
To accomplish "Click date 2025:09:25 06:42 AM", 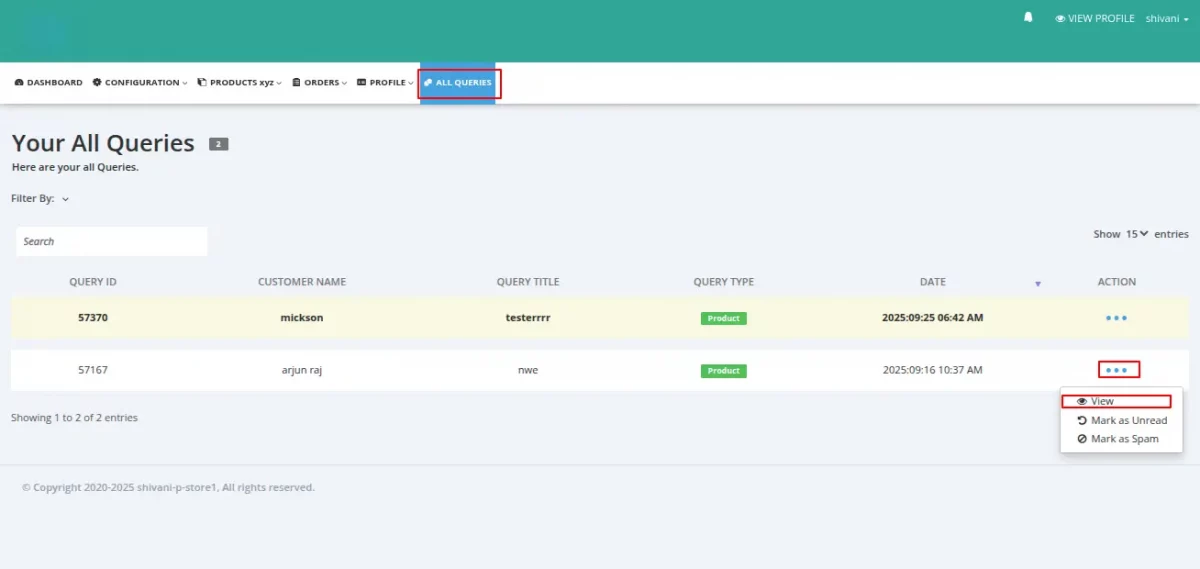I will 933,318.
